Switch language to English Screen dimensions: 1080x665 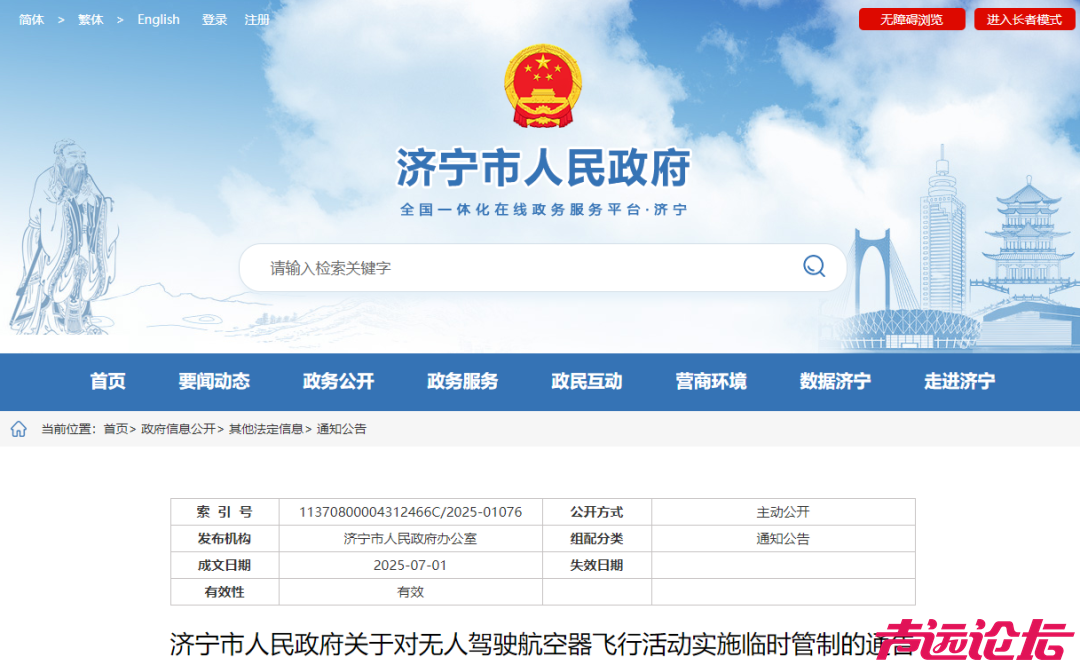(158, 19)
